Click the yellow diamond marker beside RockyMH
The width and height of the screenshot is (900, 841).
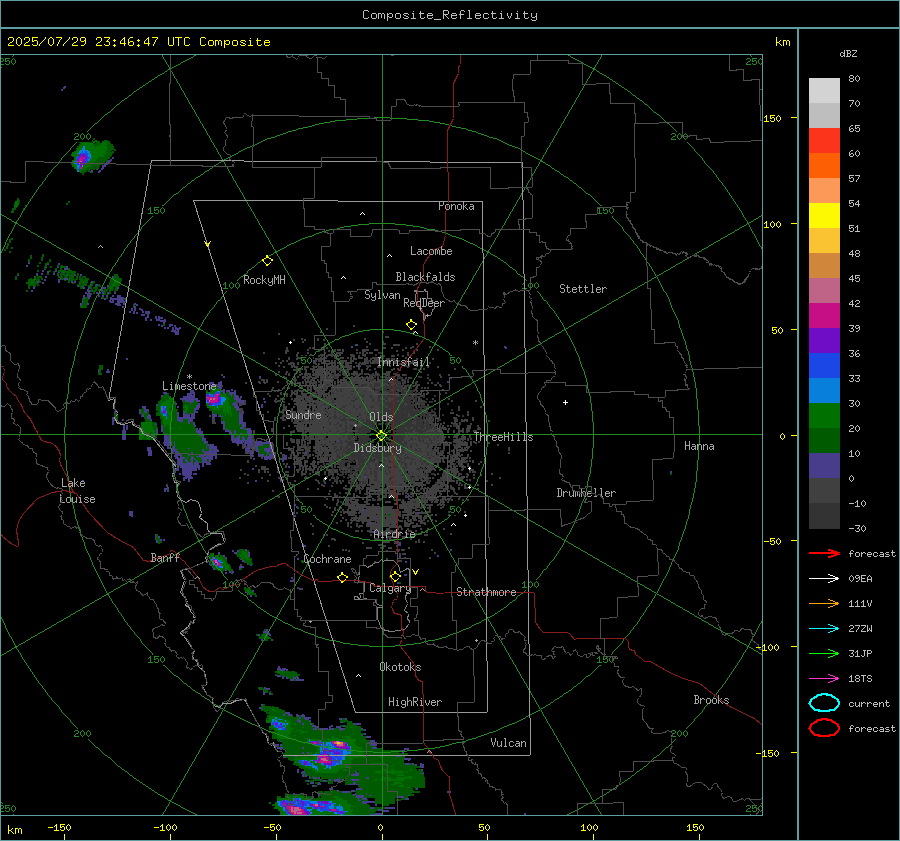click(267, 261)
